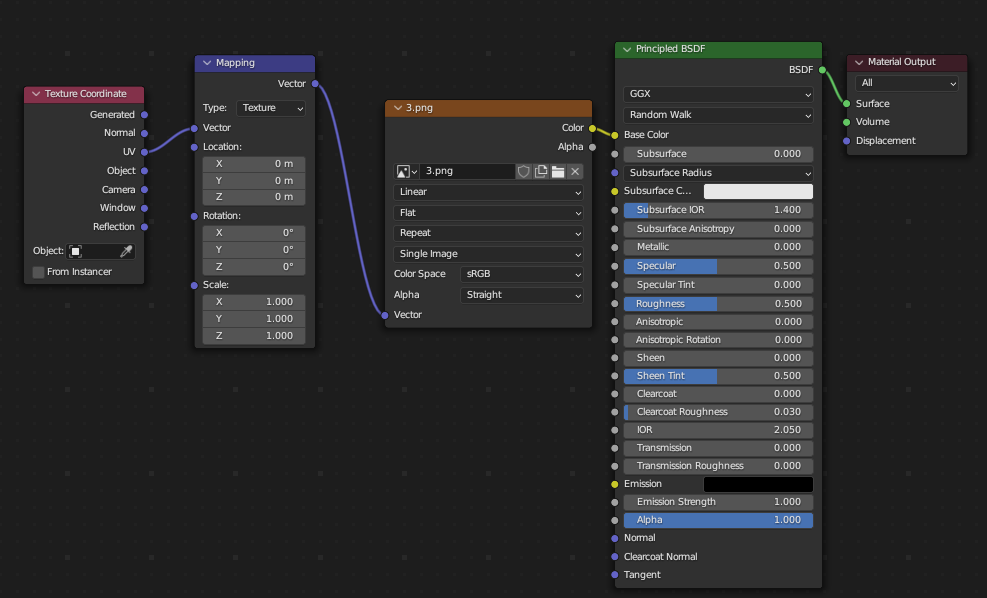Collapse the 3.png image texture node

tap(398, 108)
